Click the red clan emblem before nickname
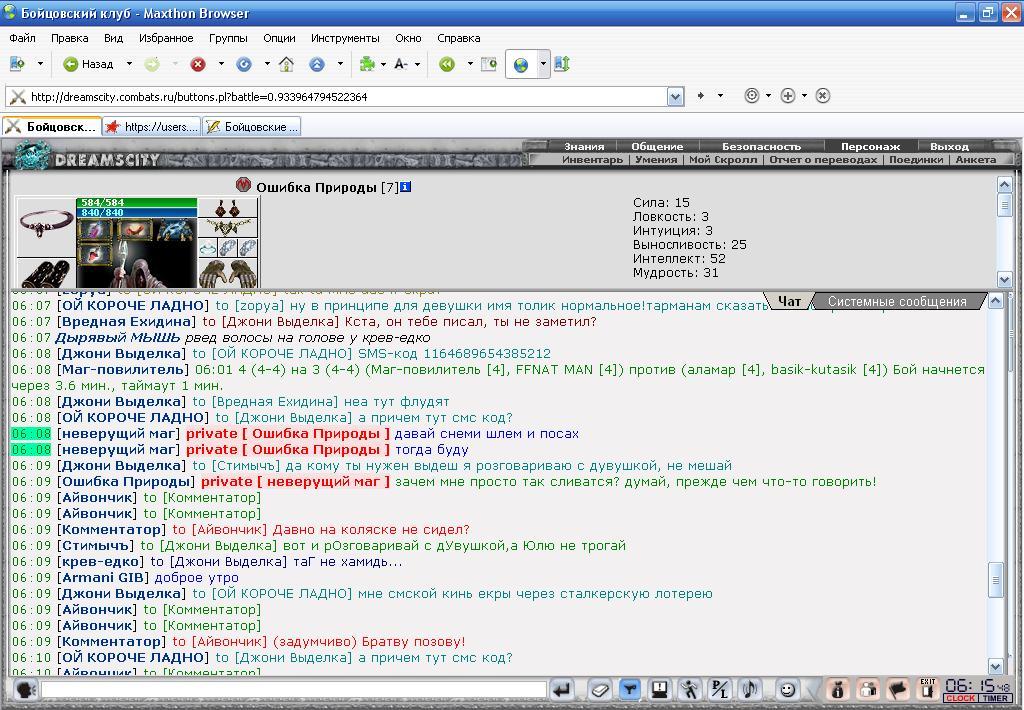The width and height of the screenshot is (1024, 710). point(244,186)
